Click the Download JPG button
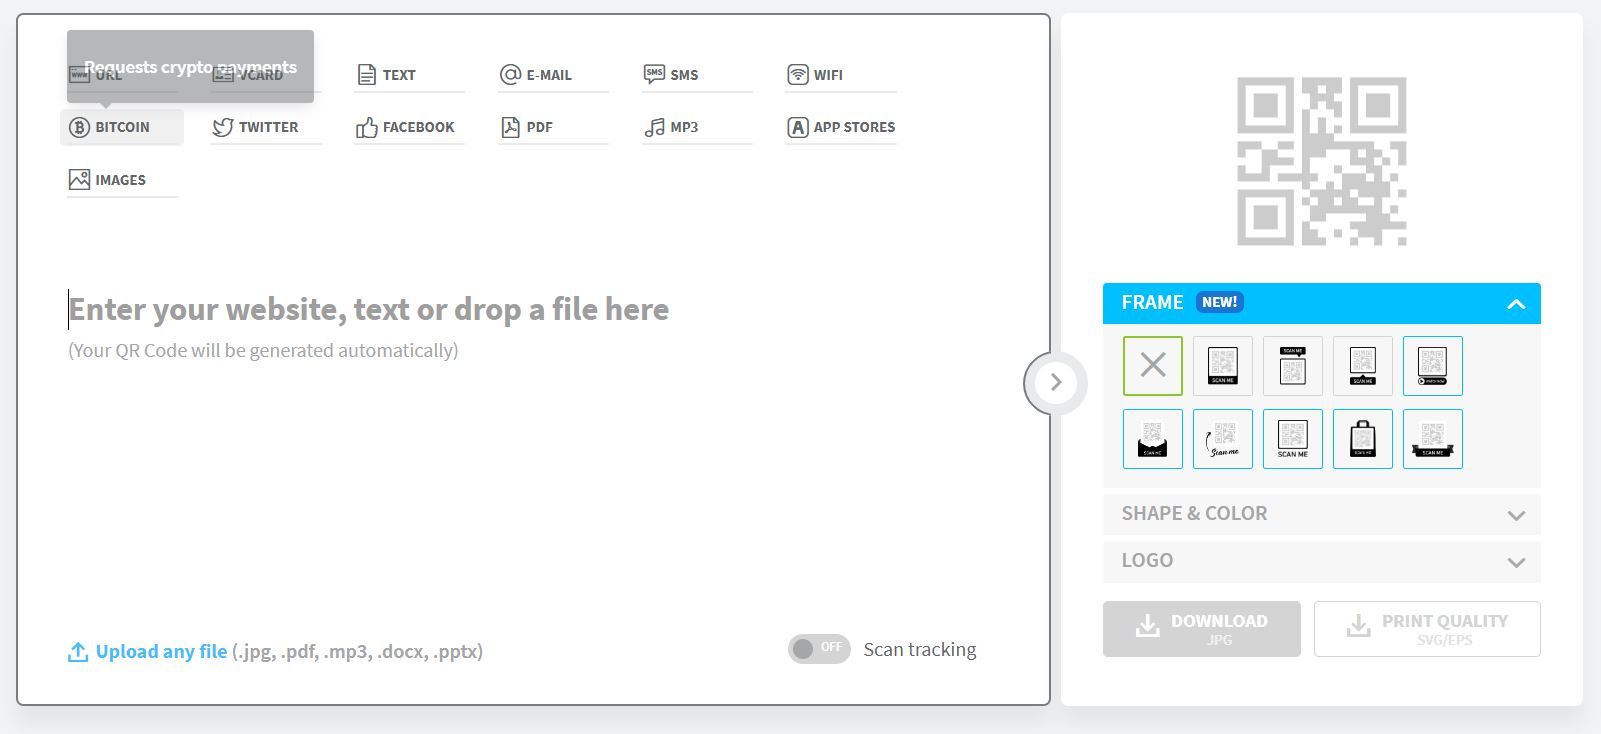Screen dimensions: 1601x734 click(x=1201, y=629)
